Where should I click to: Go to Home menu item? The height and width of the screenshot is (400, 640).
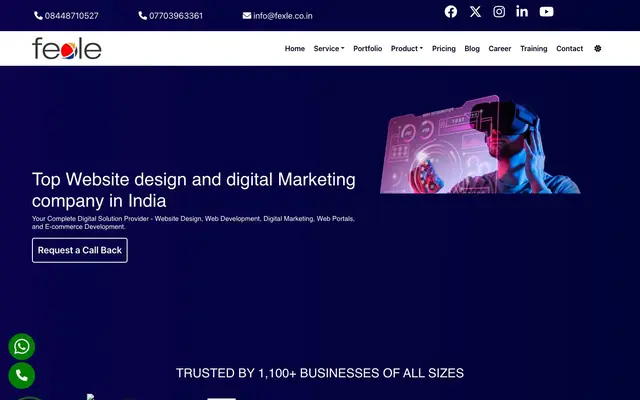click(x=295, y=49)
